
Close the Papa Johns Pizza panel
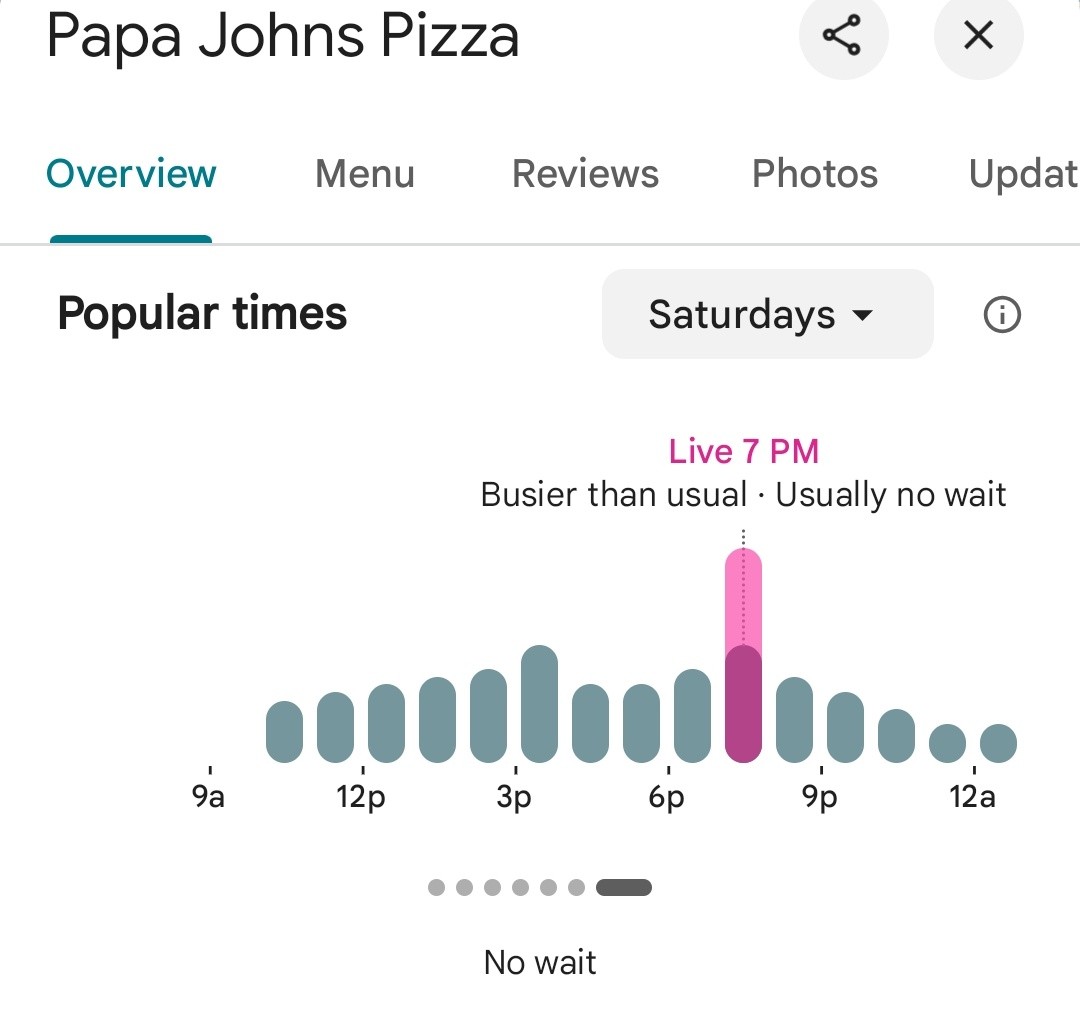click(x=978, y=34)
